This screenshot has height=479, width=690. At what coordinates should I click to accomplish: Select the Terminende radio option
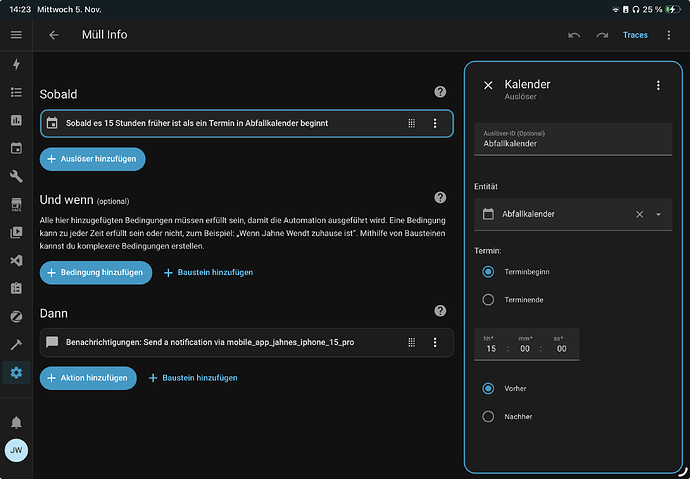pos(488,299)
